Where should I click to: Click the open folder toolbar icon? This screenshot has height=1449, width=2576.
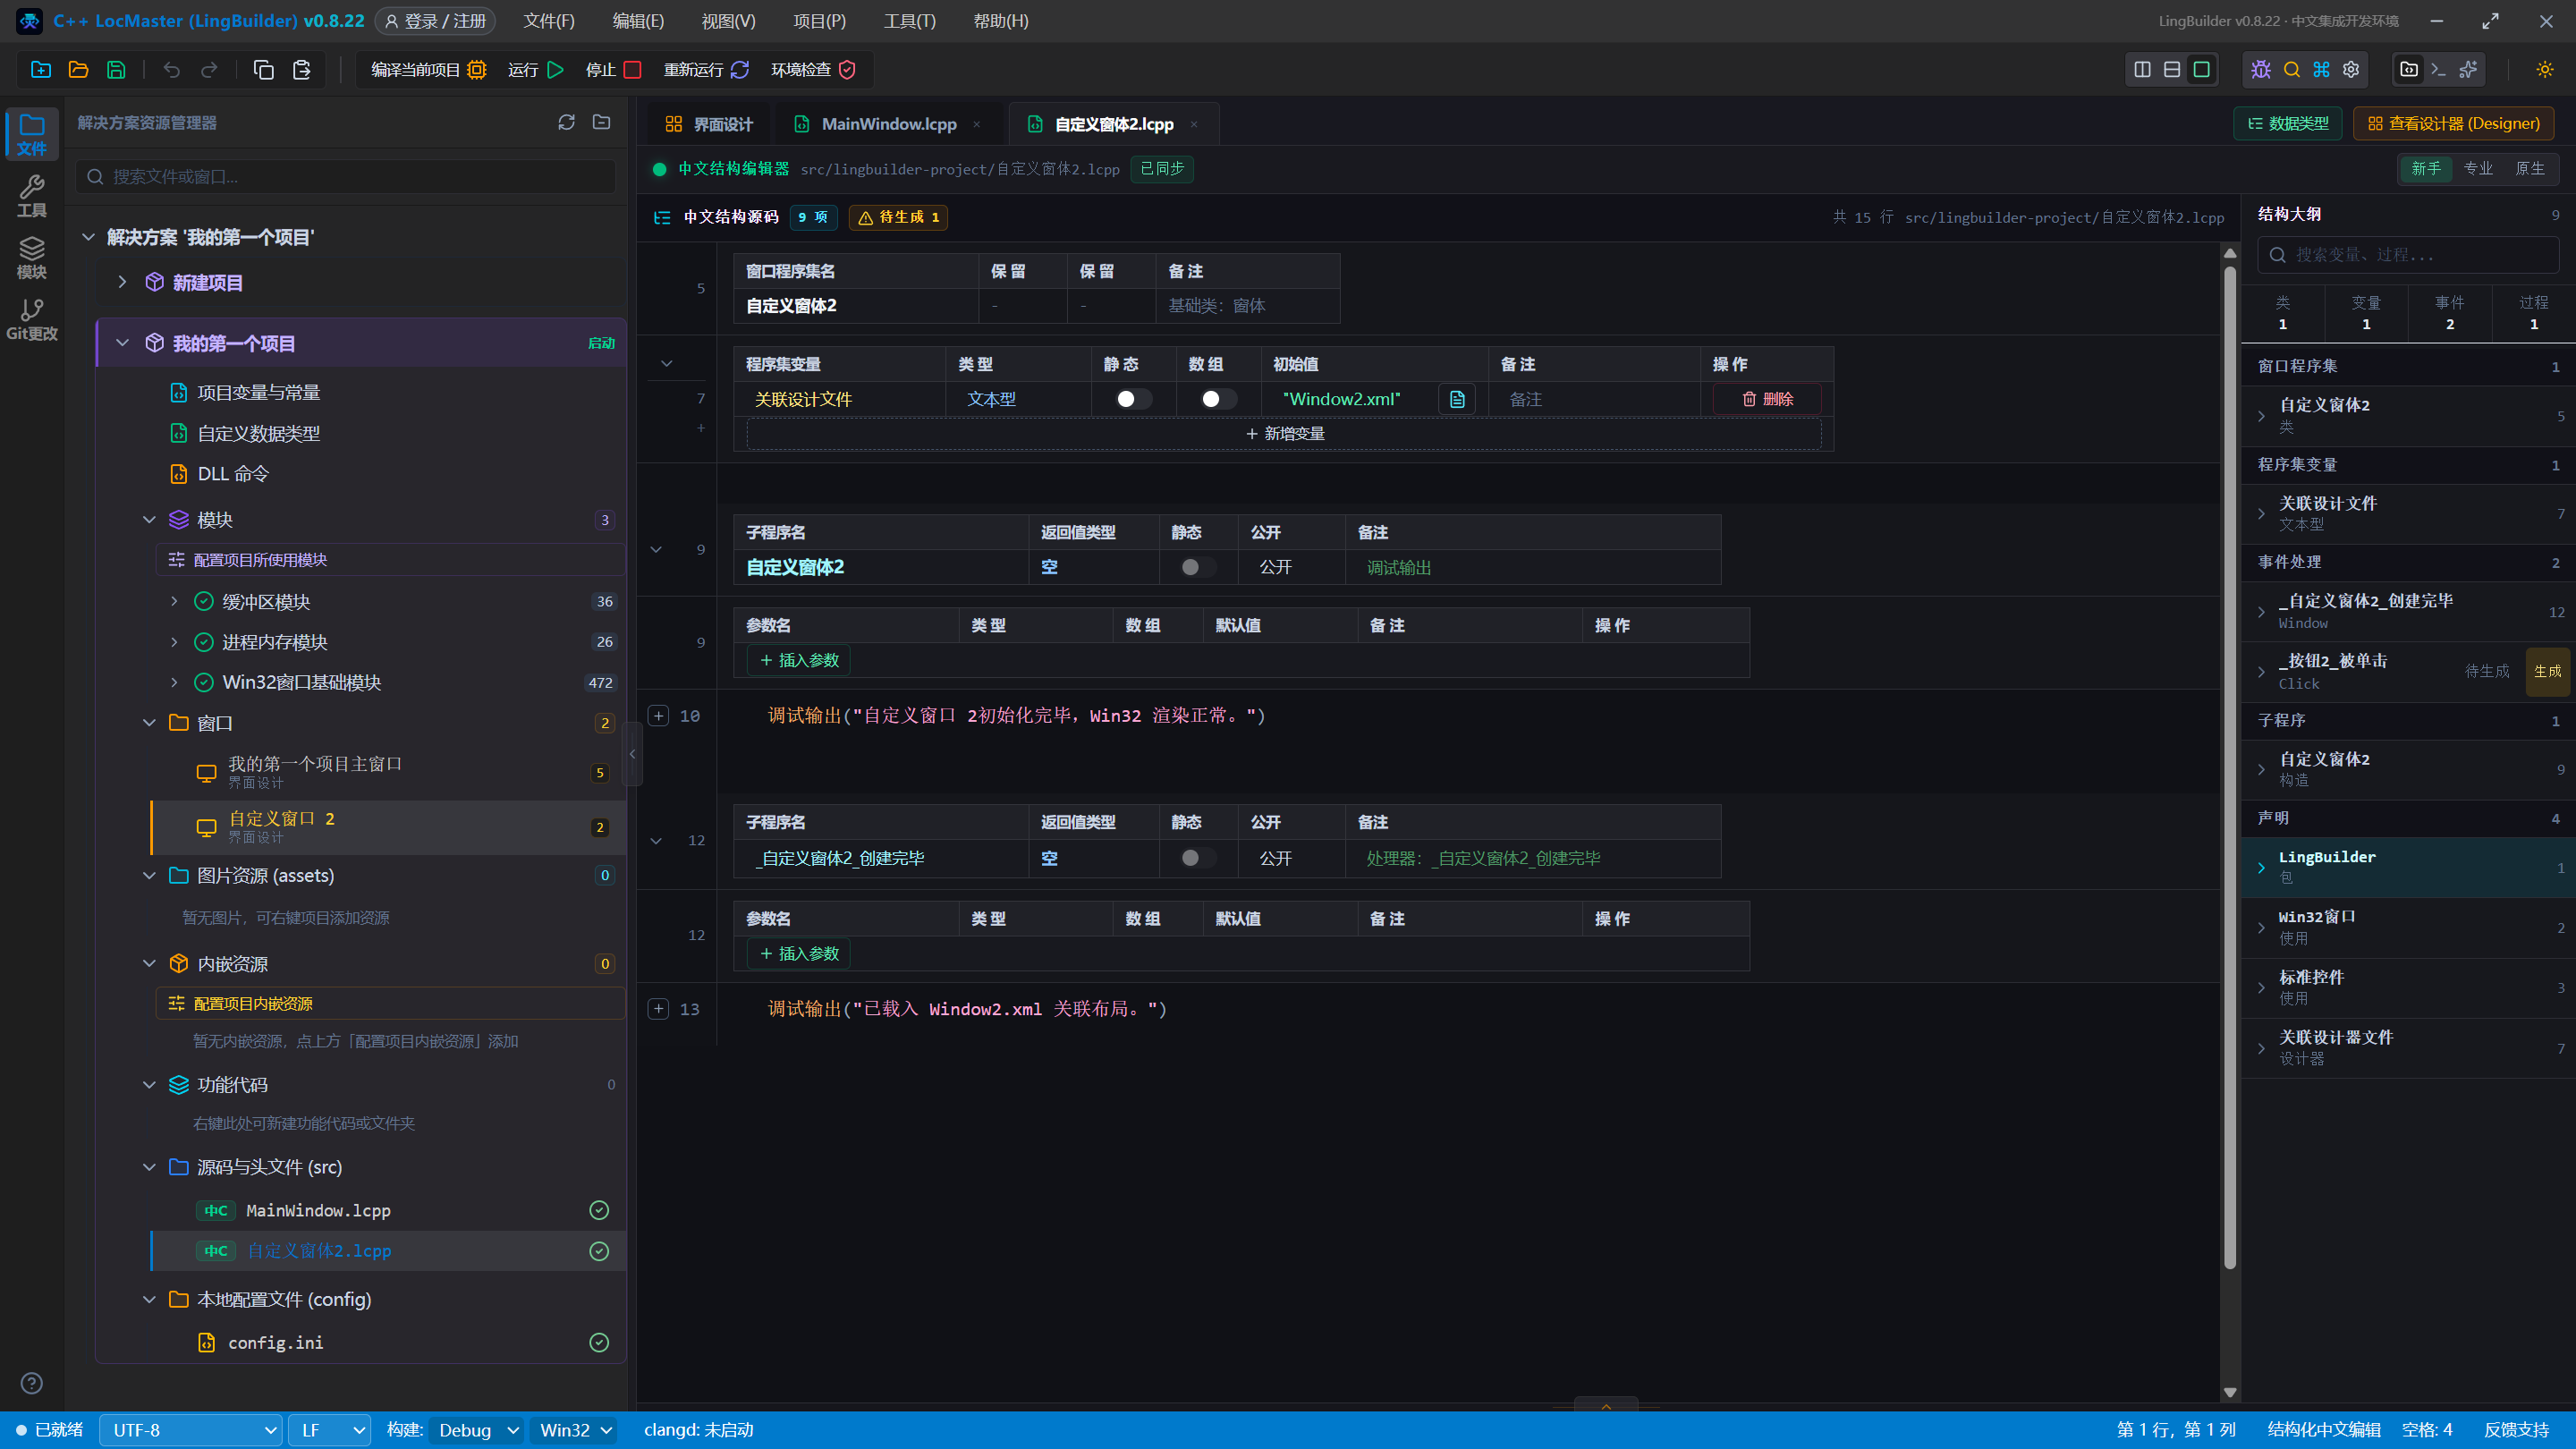pos(78,70)
